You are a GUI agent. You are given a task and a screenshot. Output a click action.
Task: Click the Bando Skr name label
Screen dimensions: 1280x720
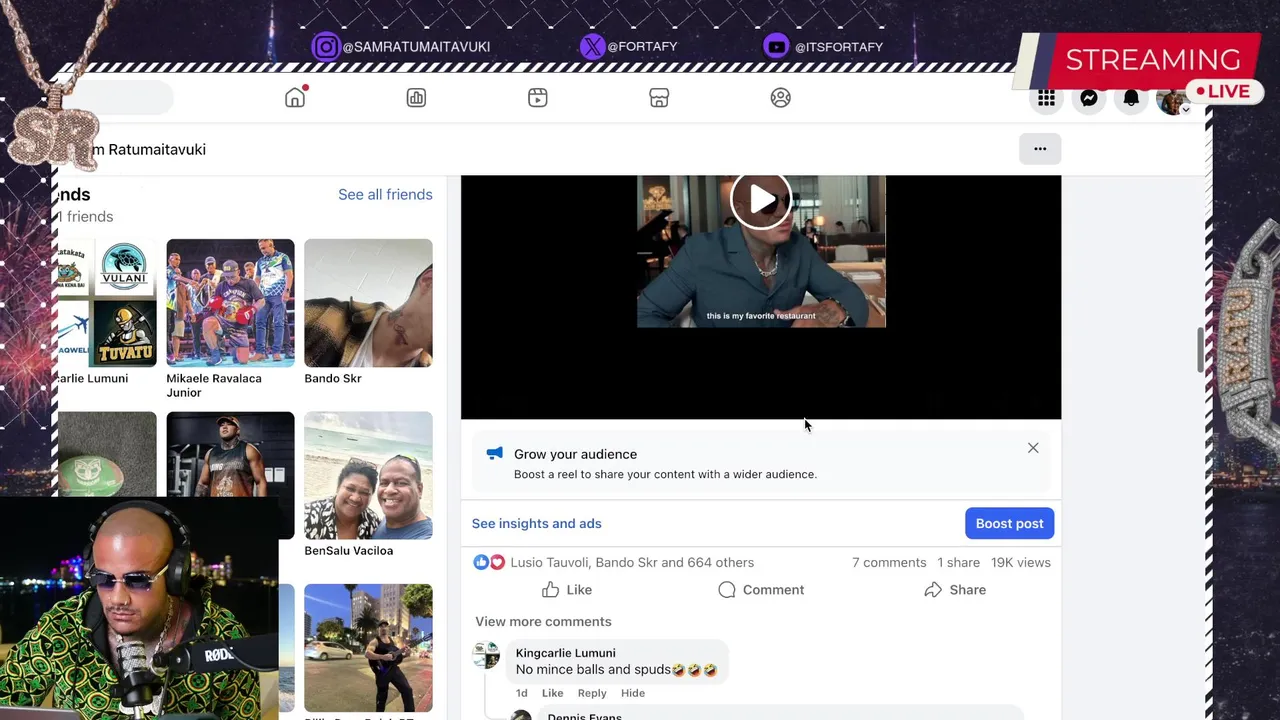[333, 378]
